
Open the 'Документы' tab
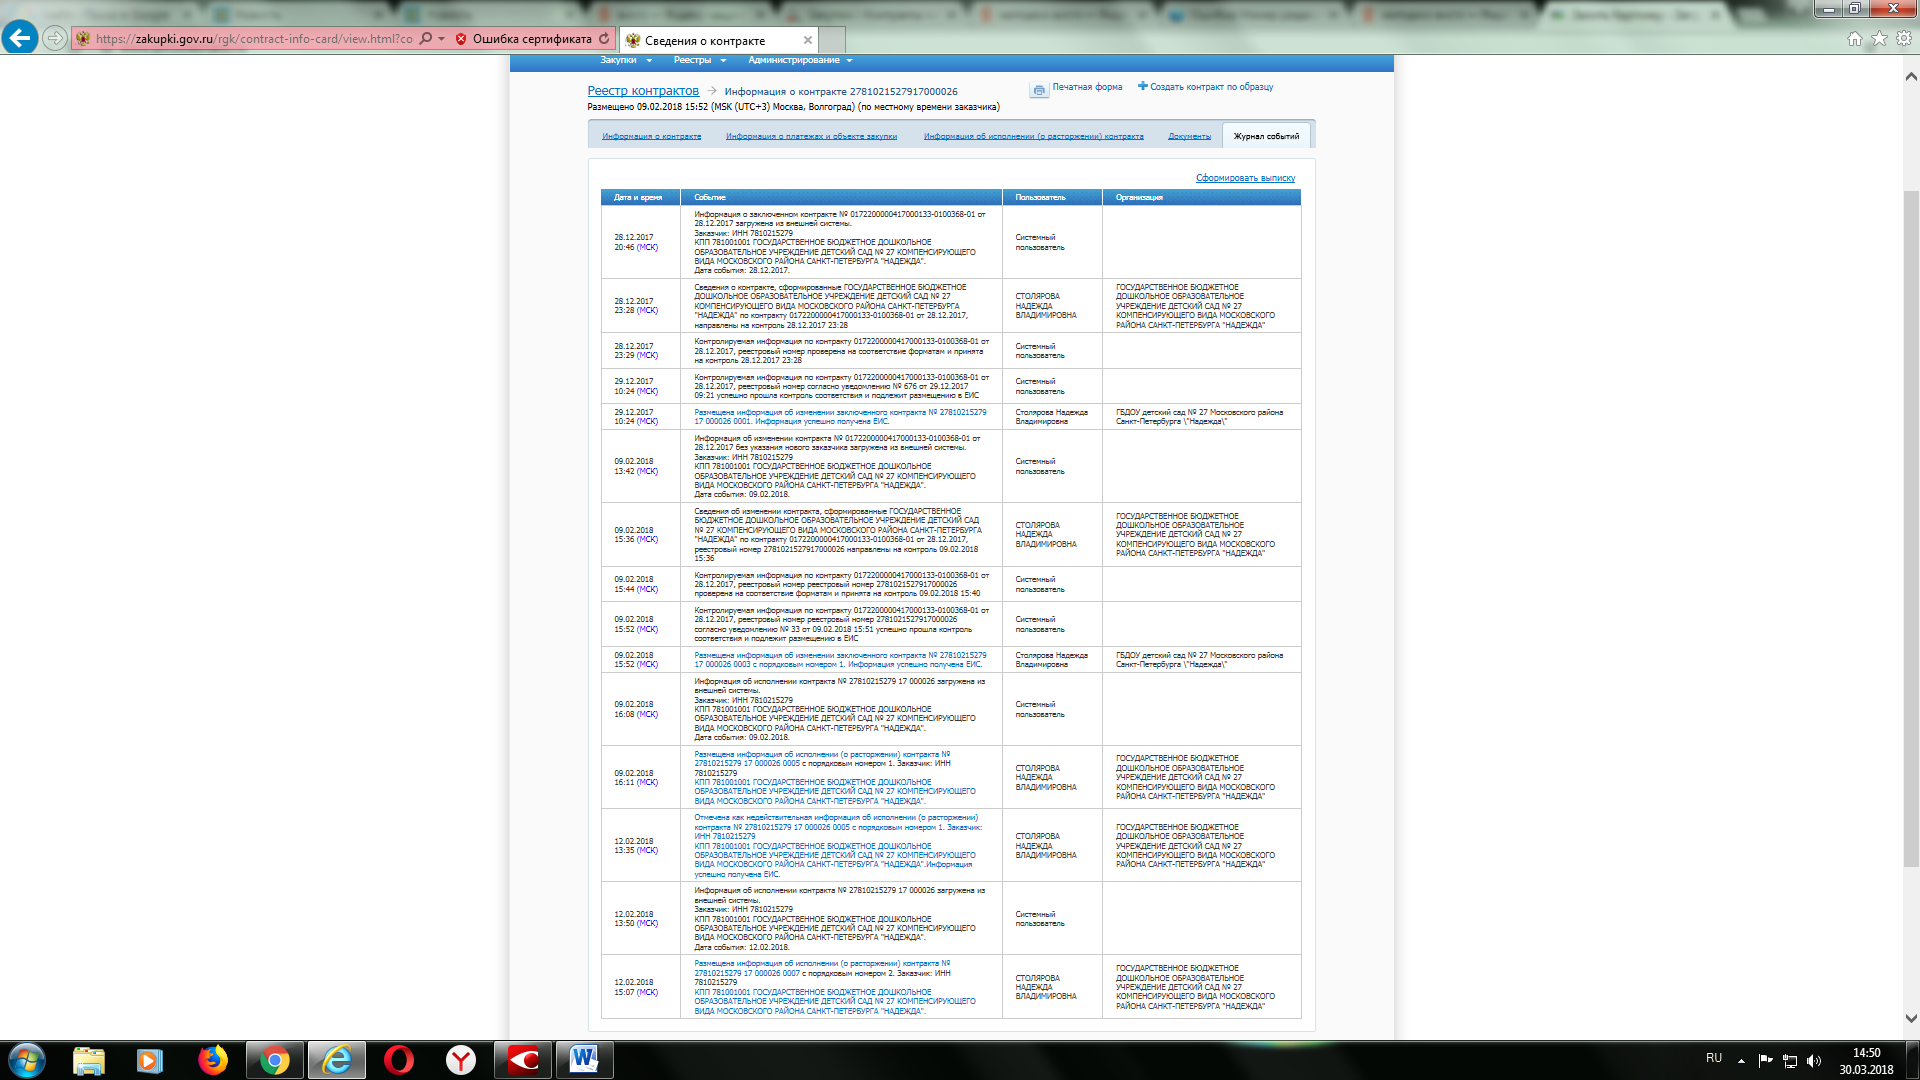point(1189,136)
